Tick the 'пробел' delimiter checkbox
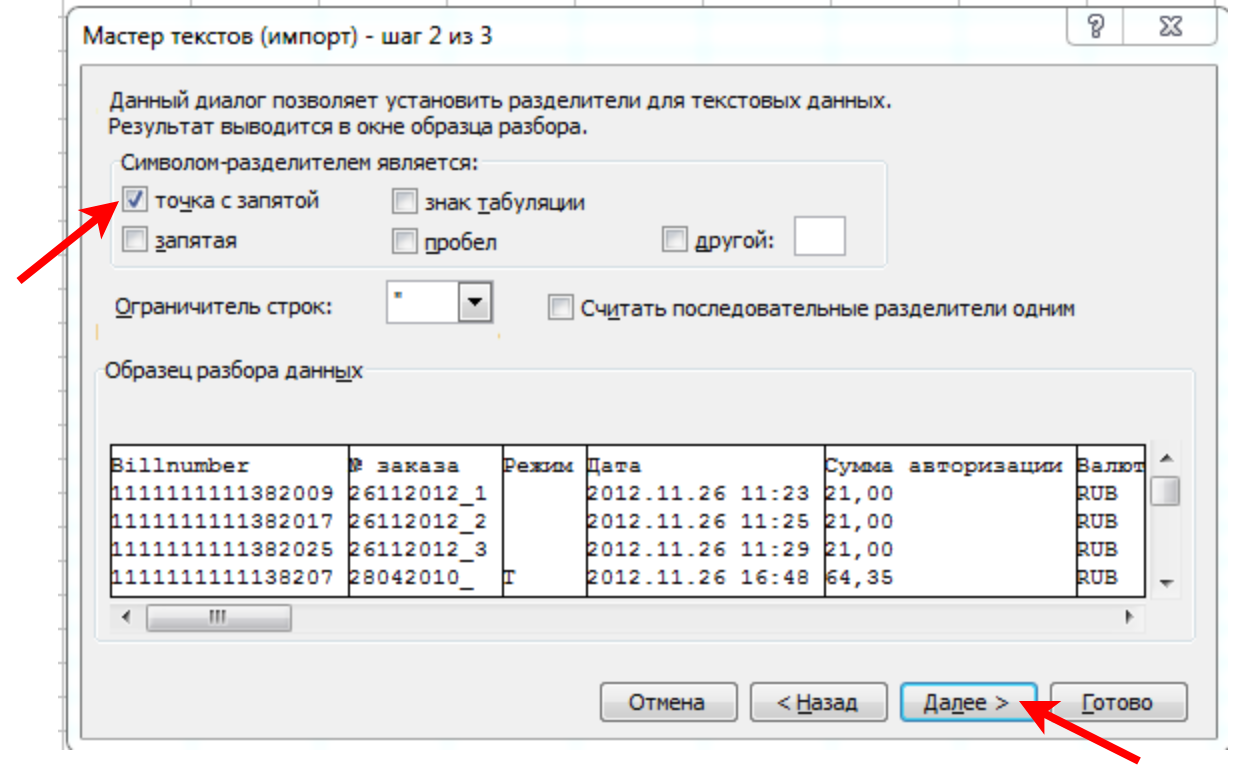Image resolution: width=1234 pixels, height=782 pixels. [404, 241]
